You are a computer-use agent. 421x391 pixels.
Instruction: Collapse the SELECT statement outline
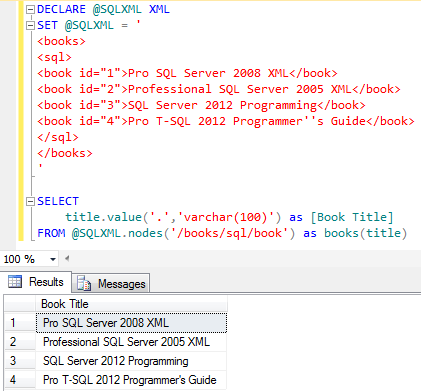coord(30,201)
